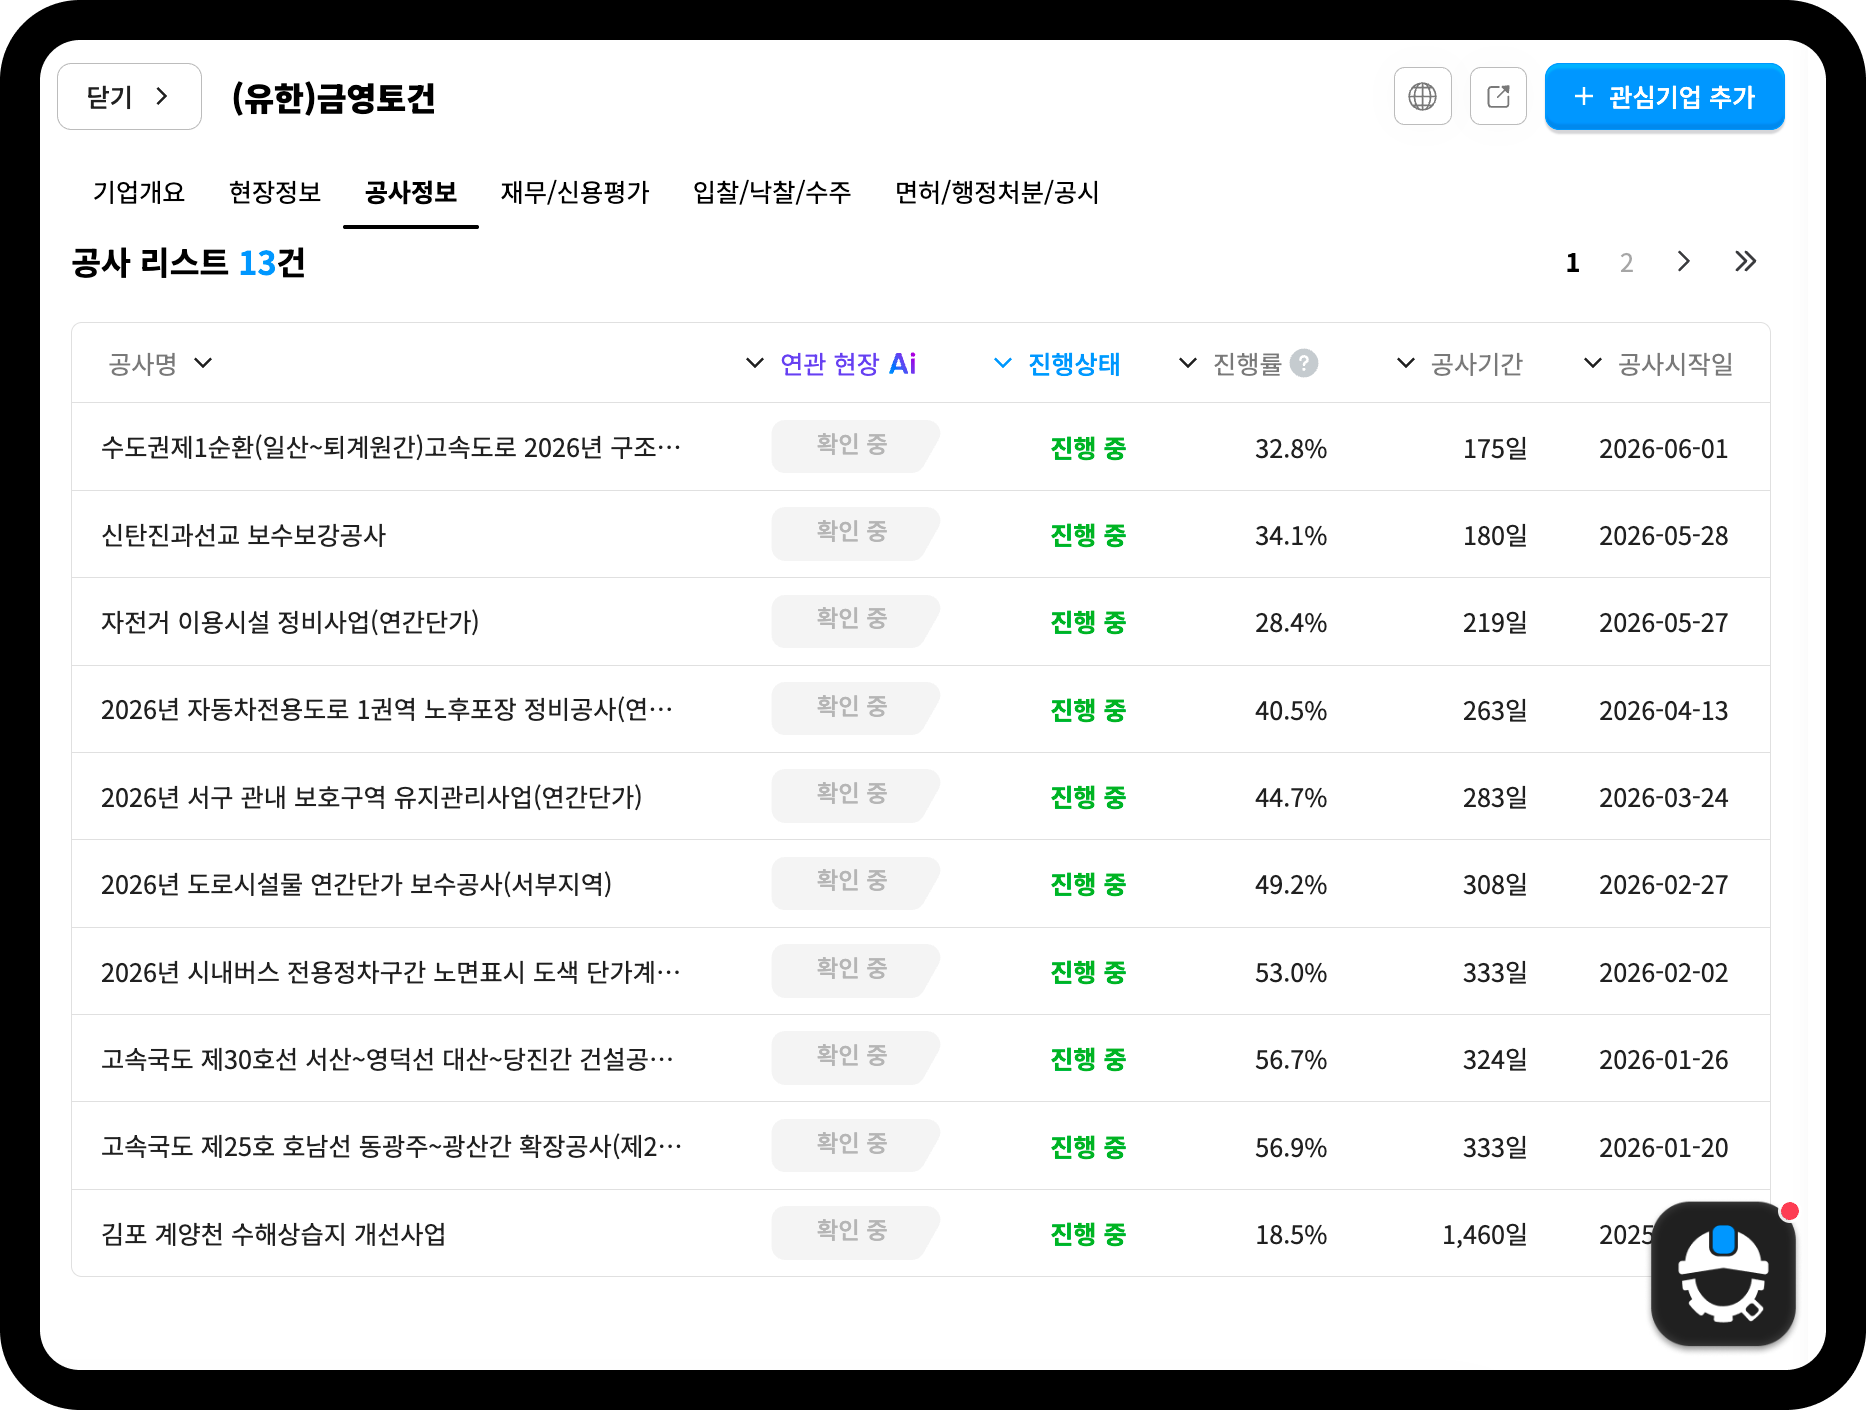Open the 면허/행정처분/공시 tab

coord(997,192)
